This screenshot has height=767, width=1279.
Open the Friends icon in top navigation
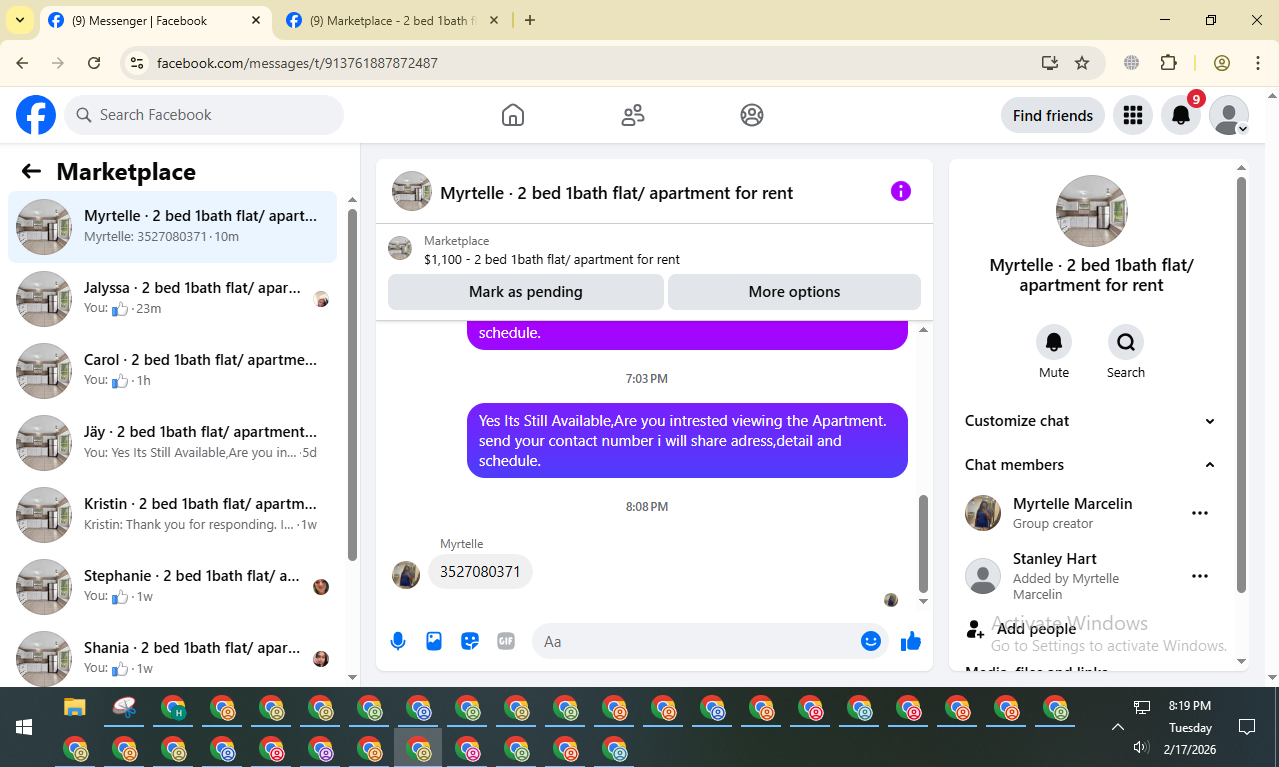[633, 115]
